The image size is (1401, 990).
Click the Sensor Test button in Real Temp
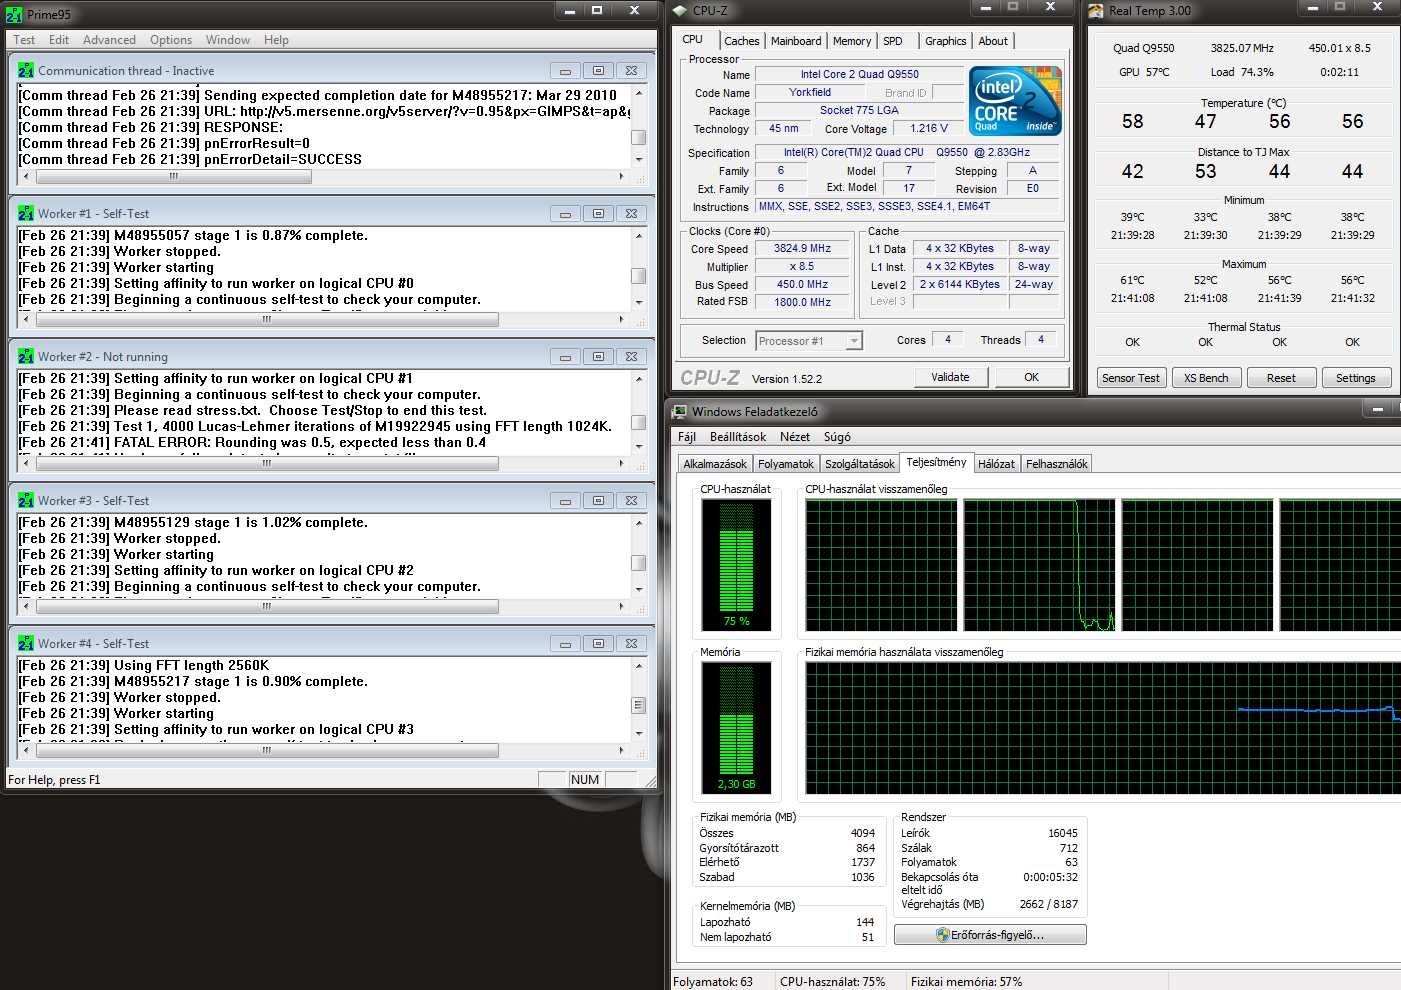(x=1131, y=378)
